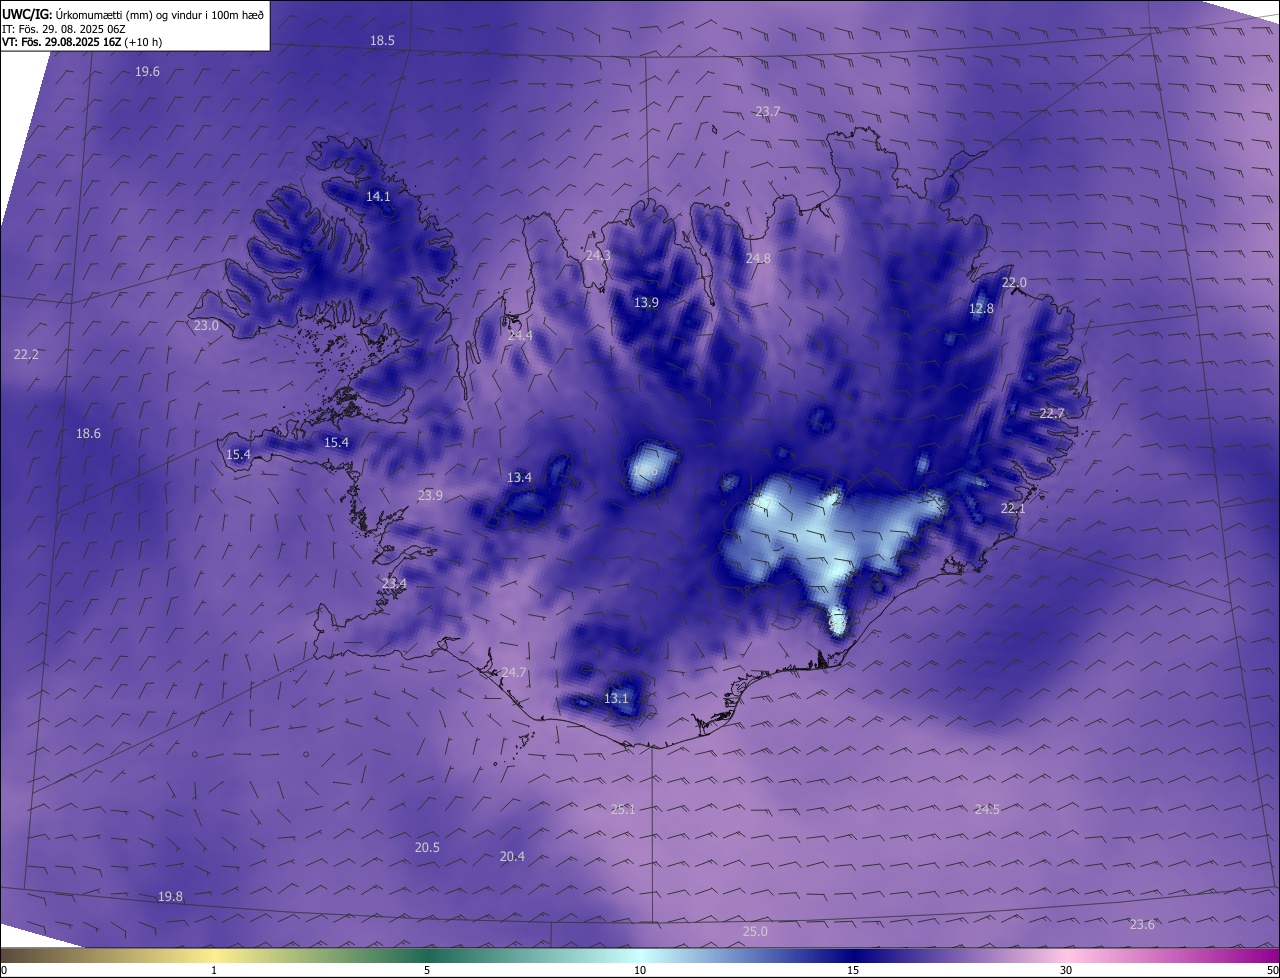Click the 22.2 value label

point(26,355)
